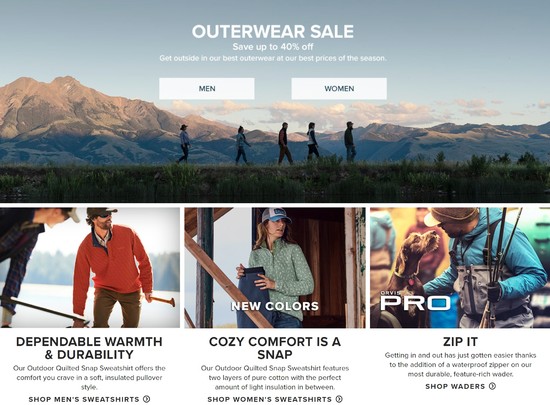Click the circled arrow icon beside Shop Waders
The image size is (550, 405).
click(492, 386)
